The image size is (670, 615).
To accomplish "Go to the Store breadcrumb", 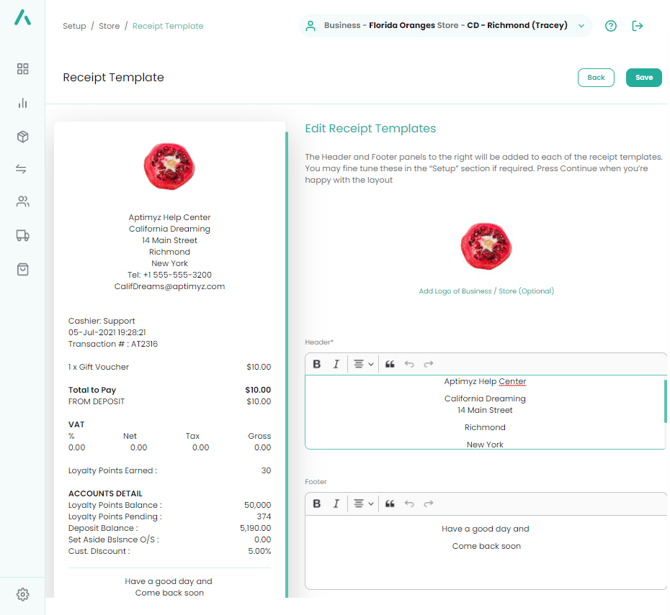I will [109, 26].
